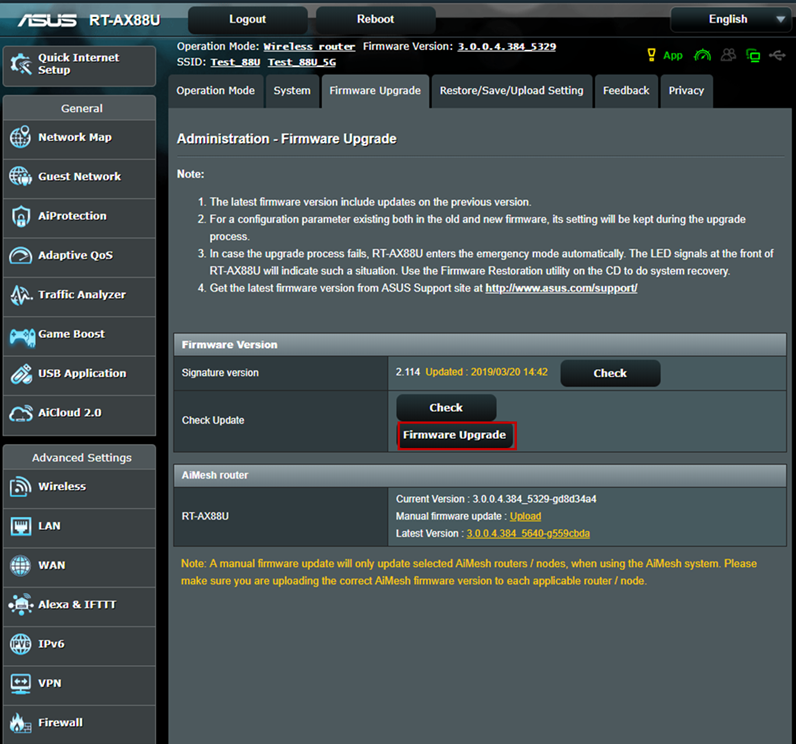Click the Adaptive QoS gauge icon
This screenshot has width=796, height=744.
(x=21, y=255)
